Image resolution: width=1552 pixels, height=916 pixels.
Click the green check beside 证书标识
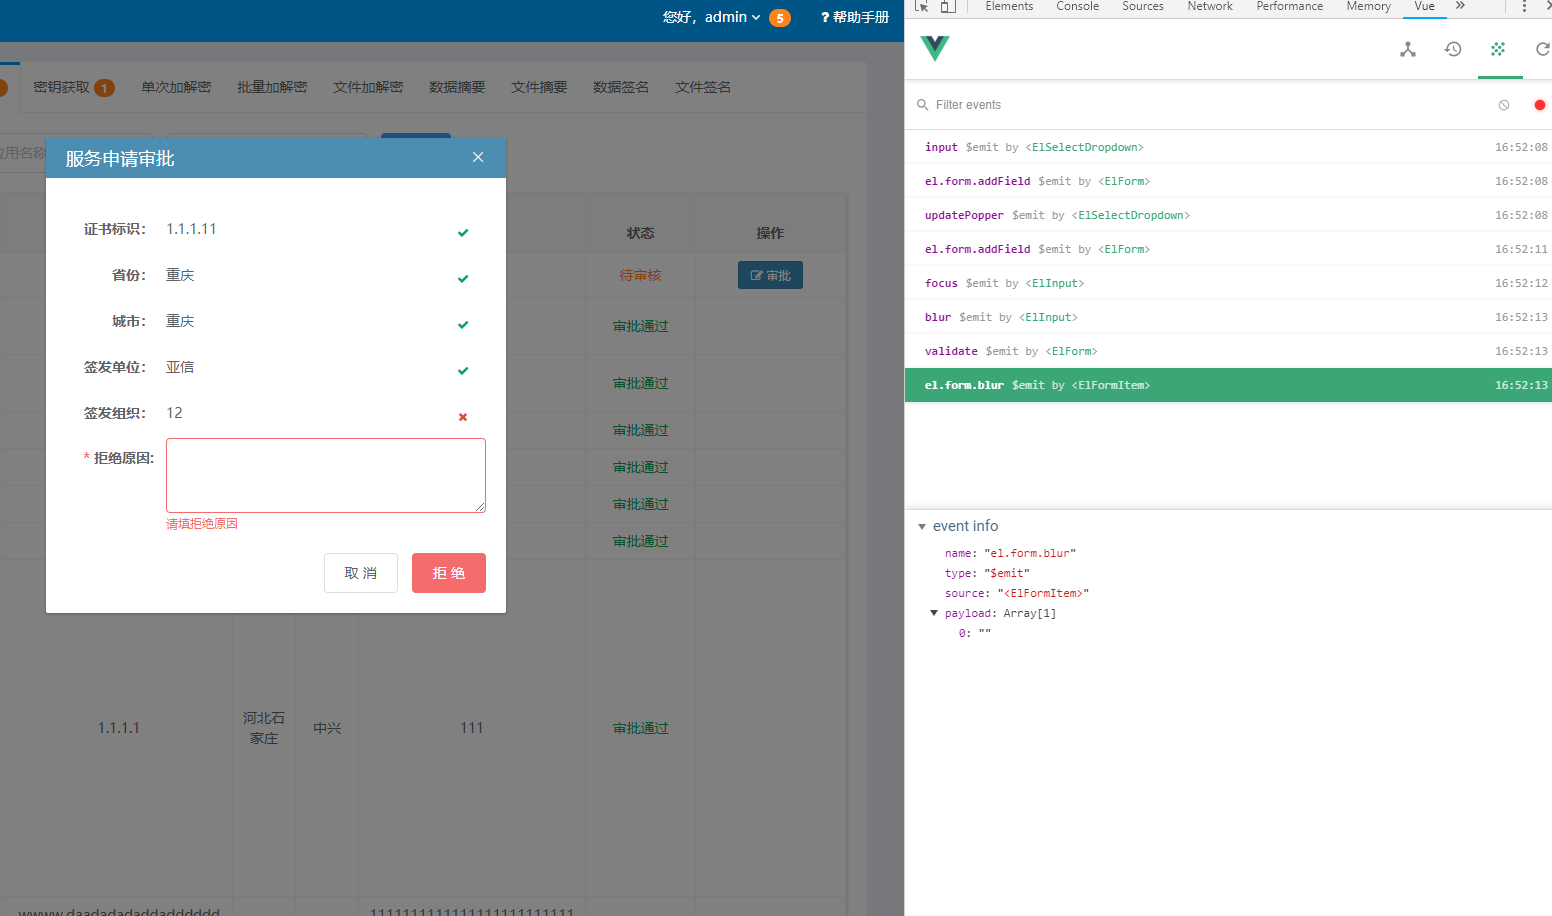[x=463, y=233]
